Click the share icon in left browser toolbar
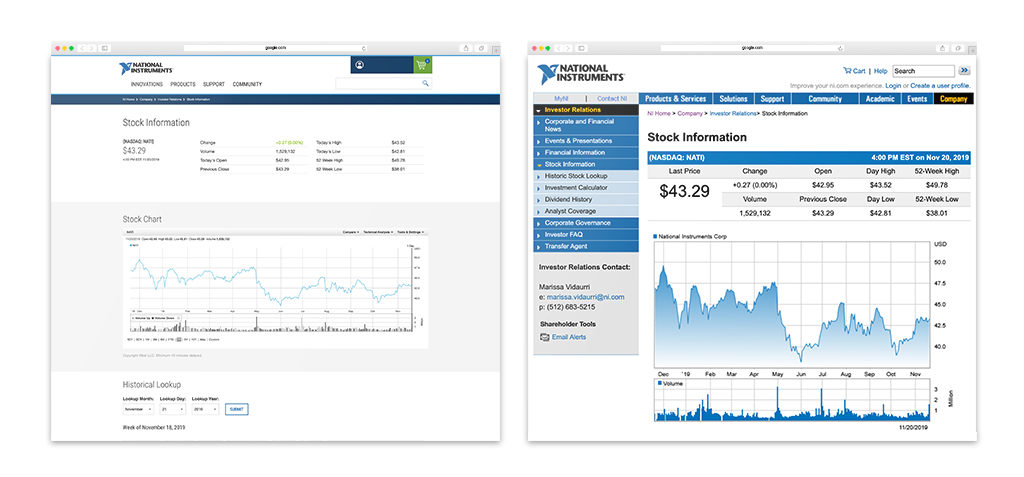This screenshot has height=477, width=1024. pyautogui.click(x=466, y=48)
